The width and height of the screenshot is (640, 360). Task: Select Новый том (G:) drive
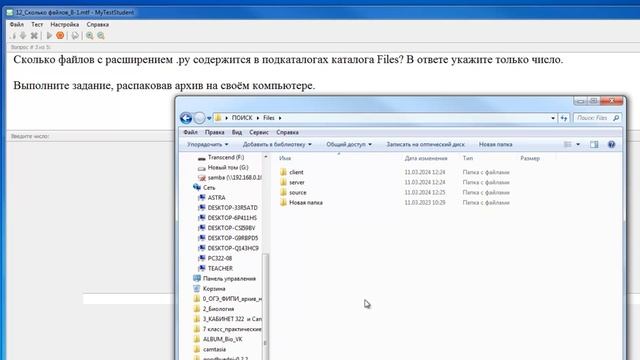[x=228, y=168]
